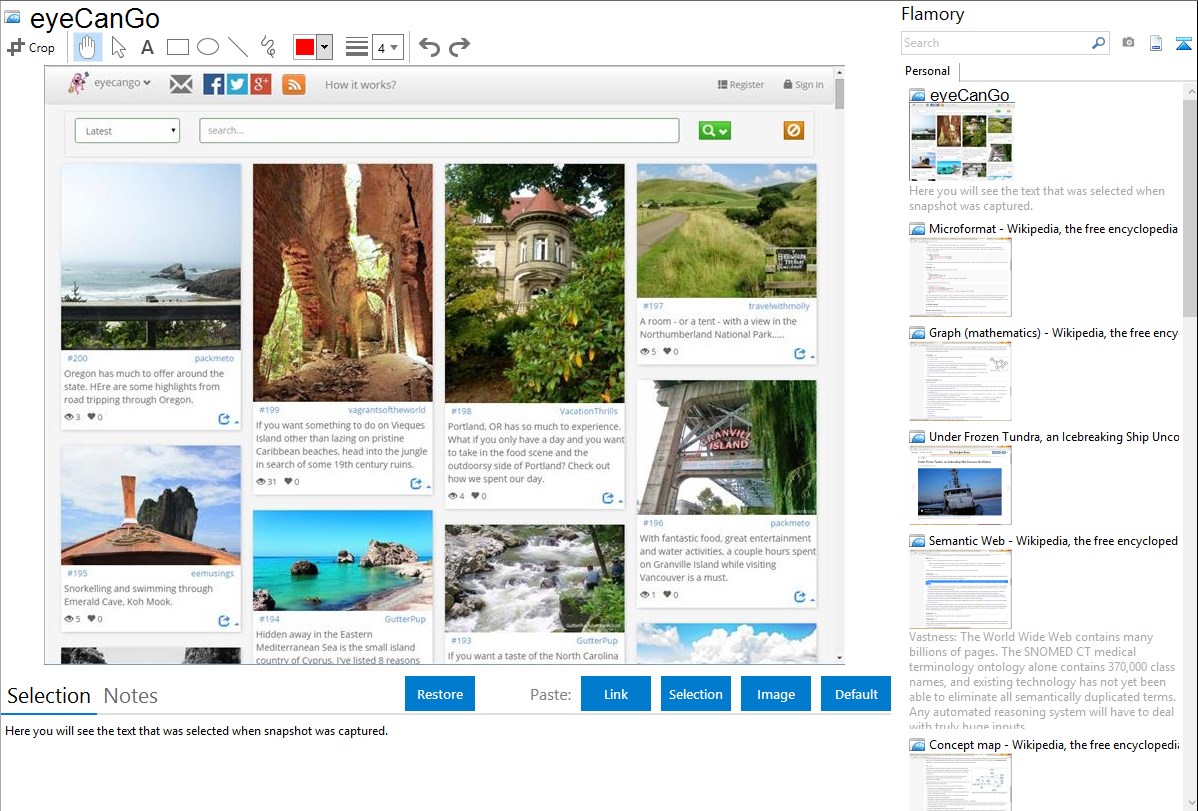Redo the last edit
The width and height of the screenshot is (1198, 811).
tap(459, 47)
